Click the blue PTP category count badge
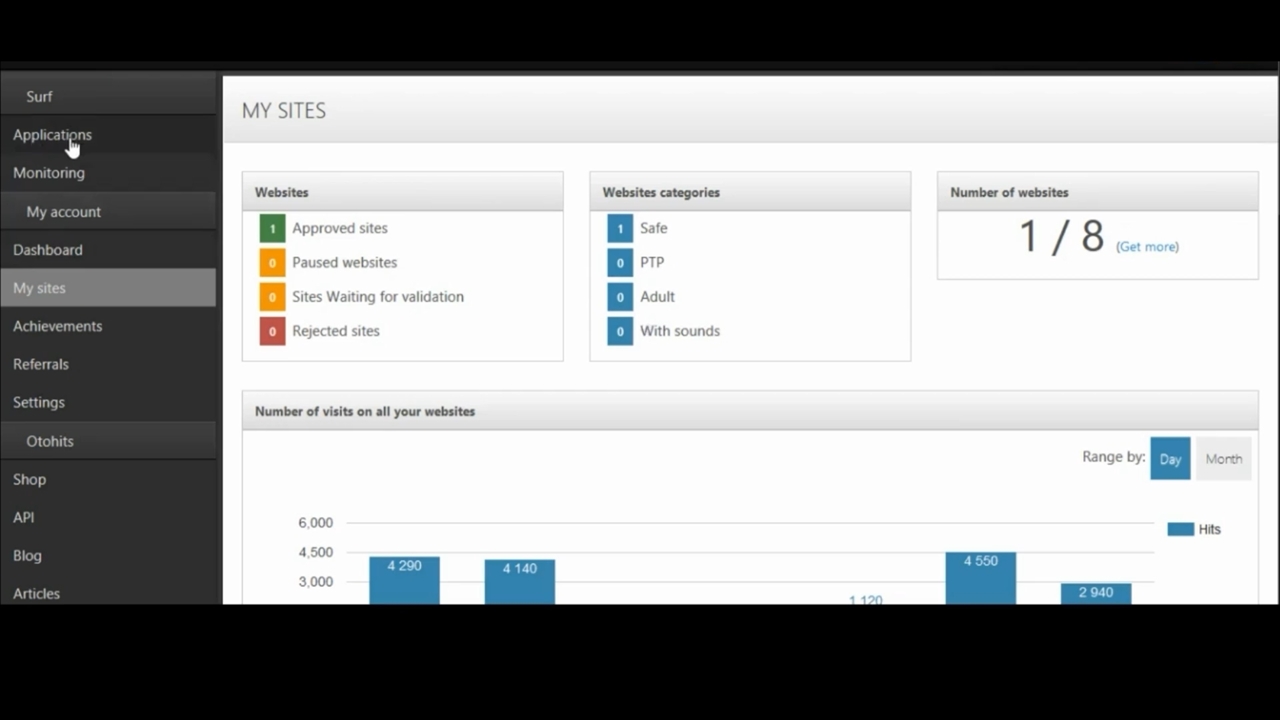Viewport: 1280px width, 720px height. point(620,263)
